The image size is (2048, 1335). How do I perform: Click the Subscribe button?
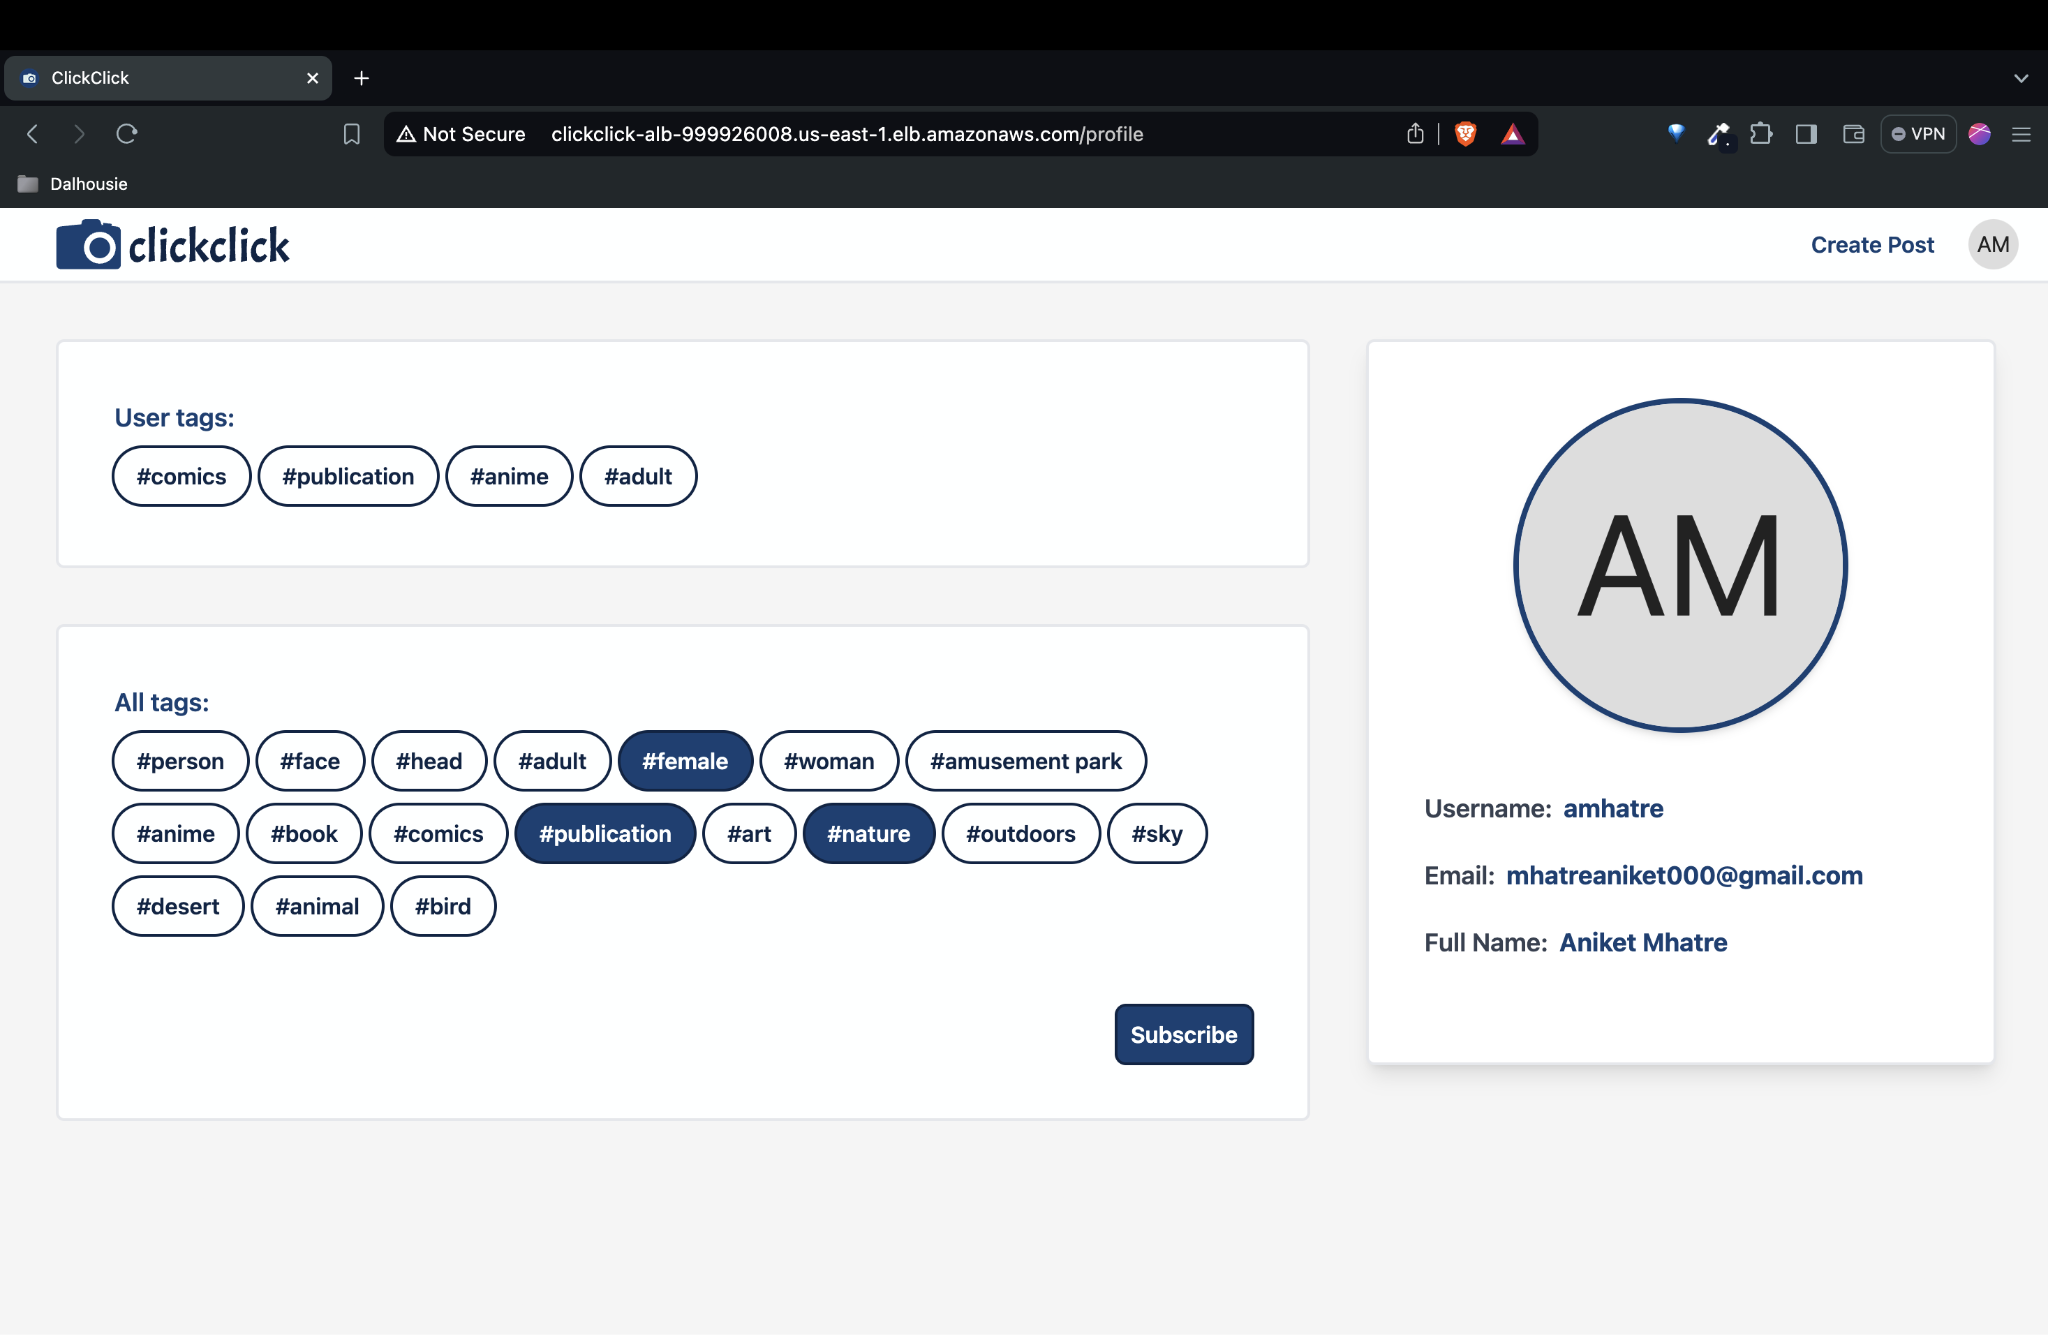coord(1183,1035)
